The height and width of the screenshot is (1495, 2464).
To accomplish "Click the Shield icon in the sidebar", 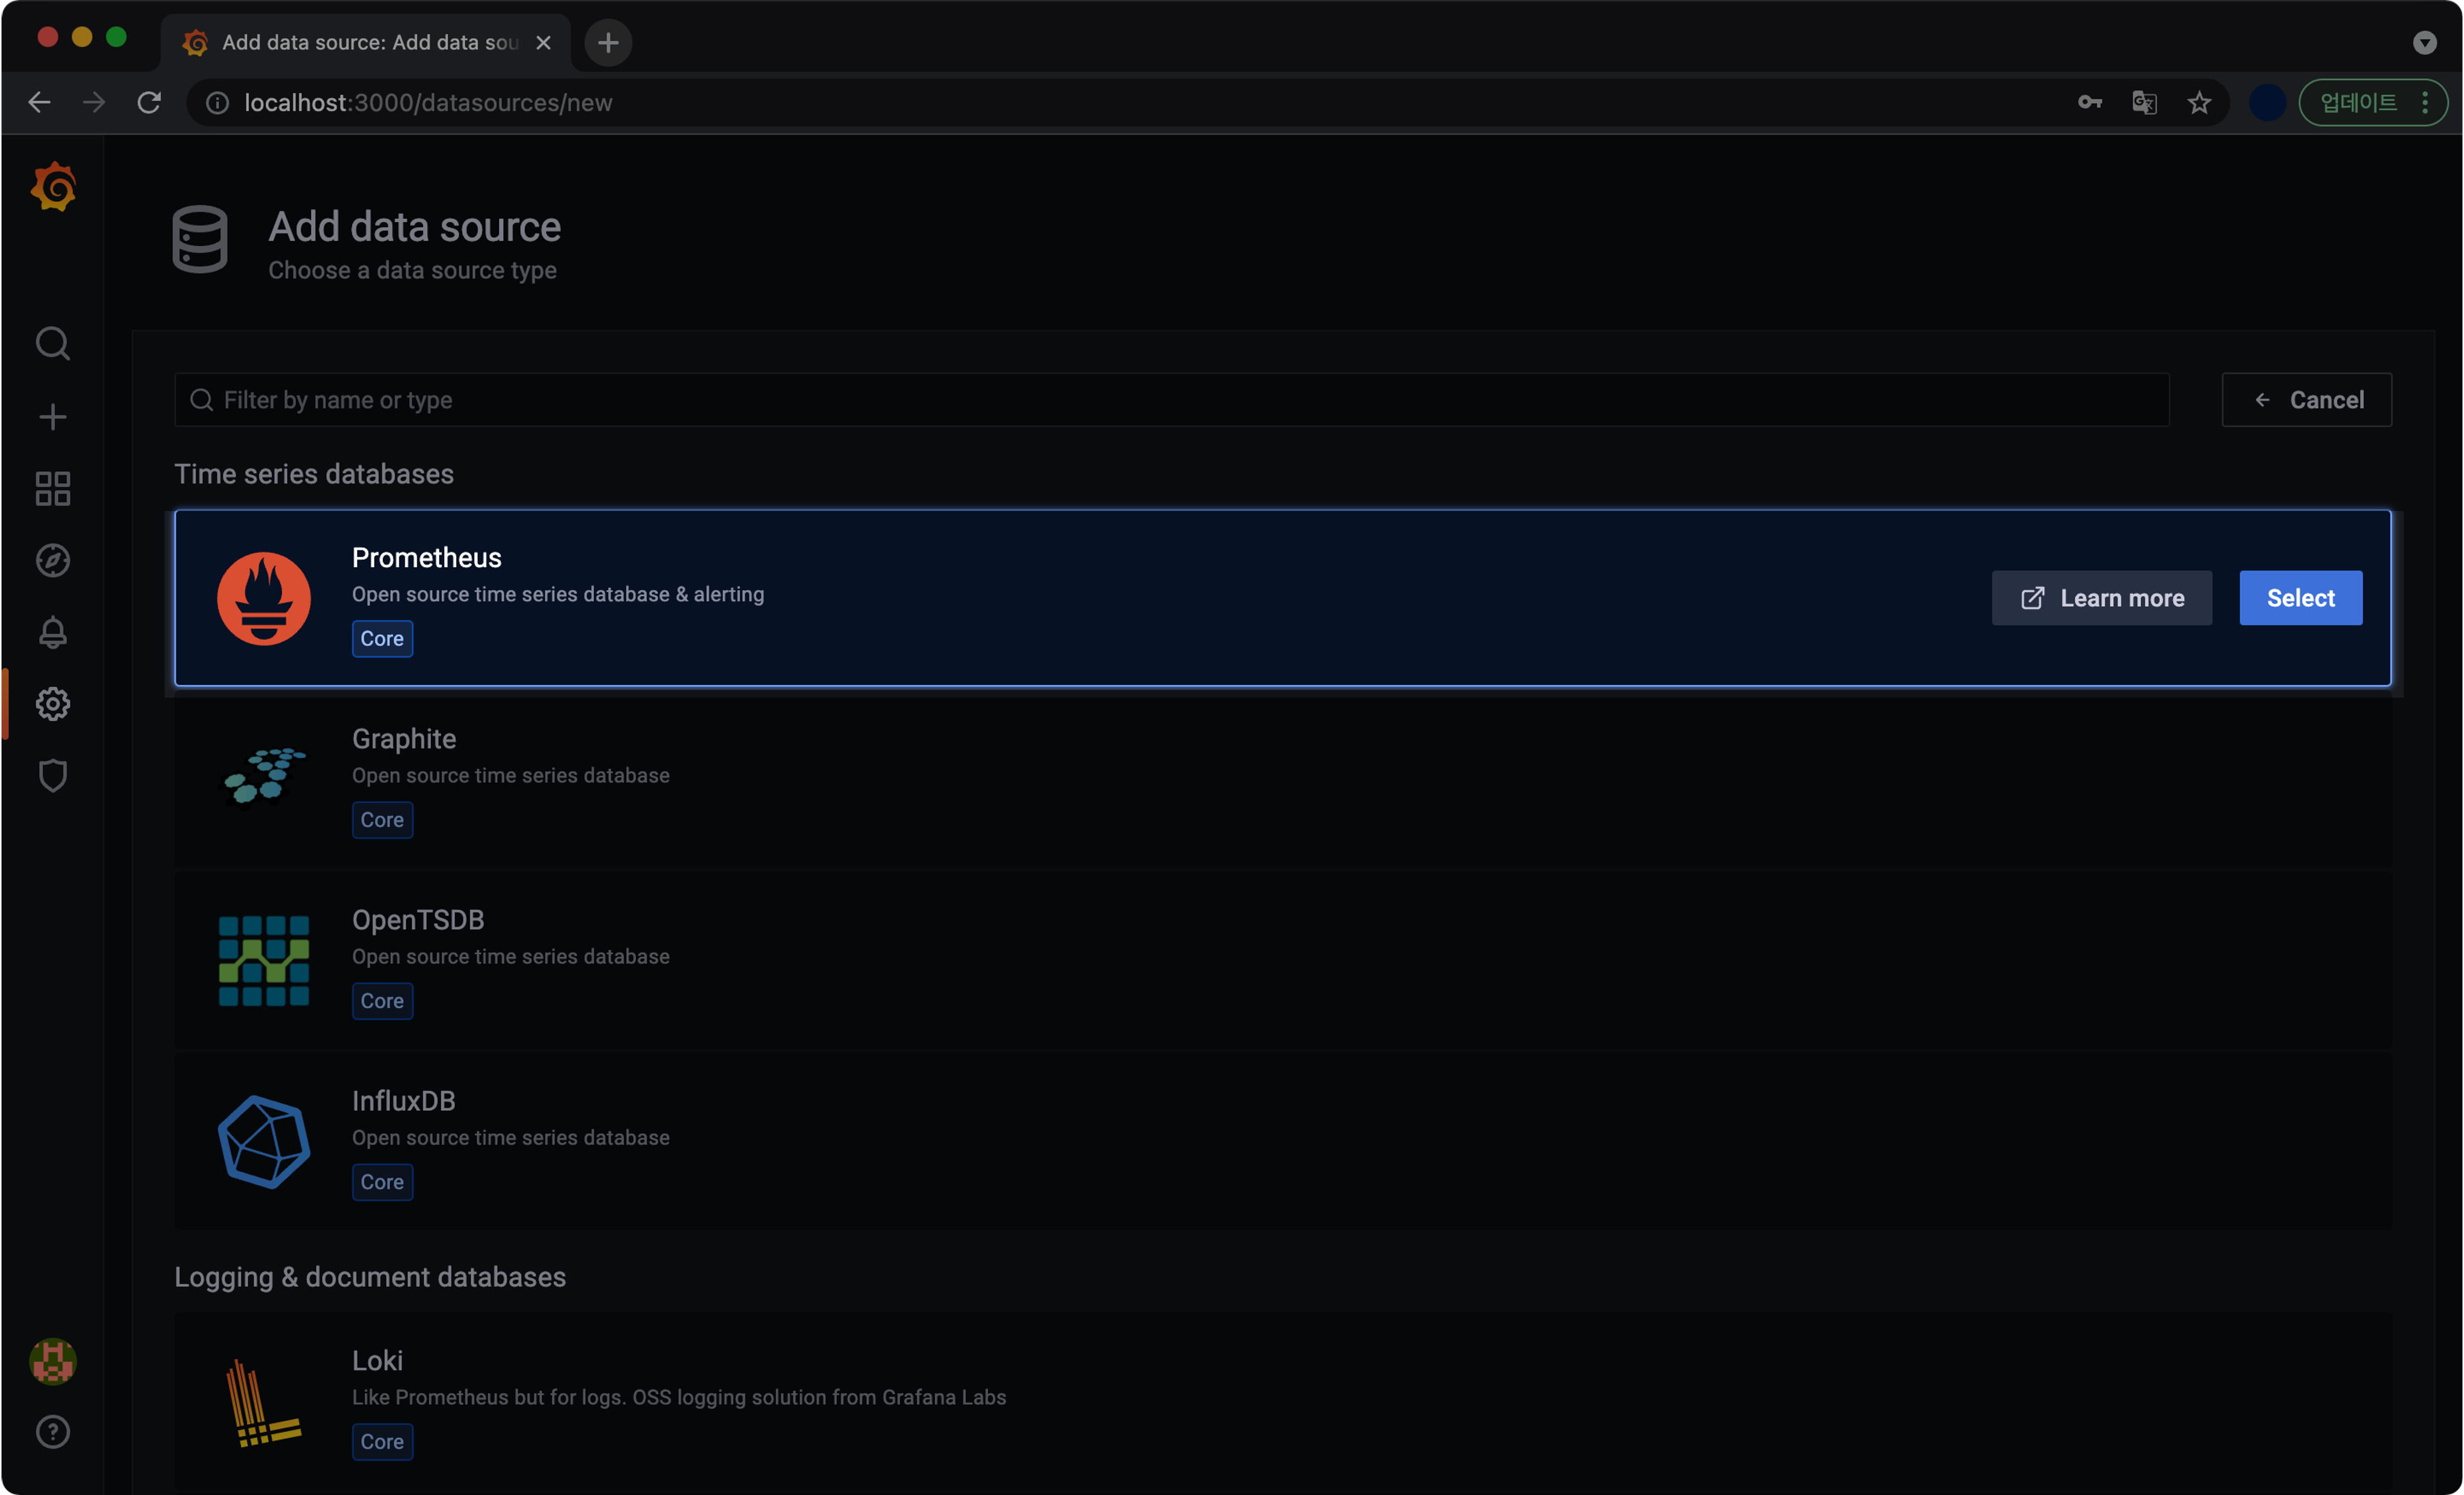I will point(53,777).
